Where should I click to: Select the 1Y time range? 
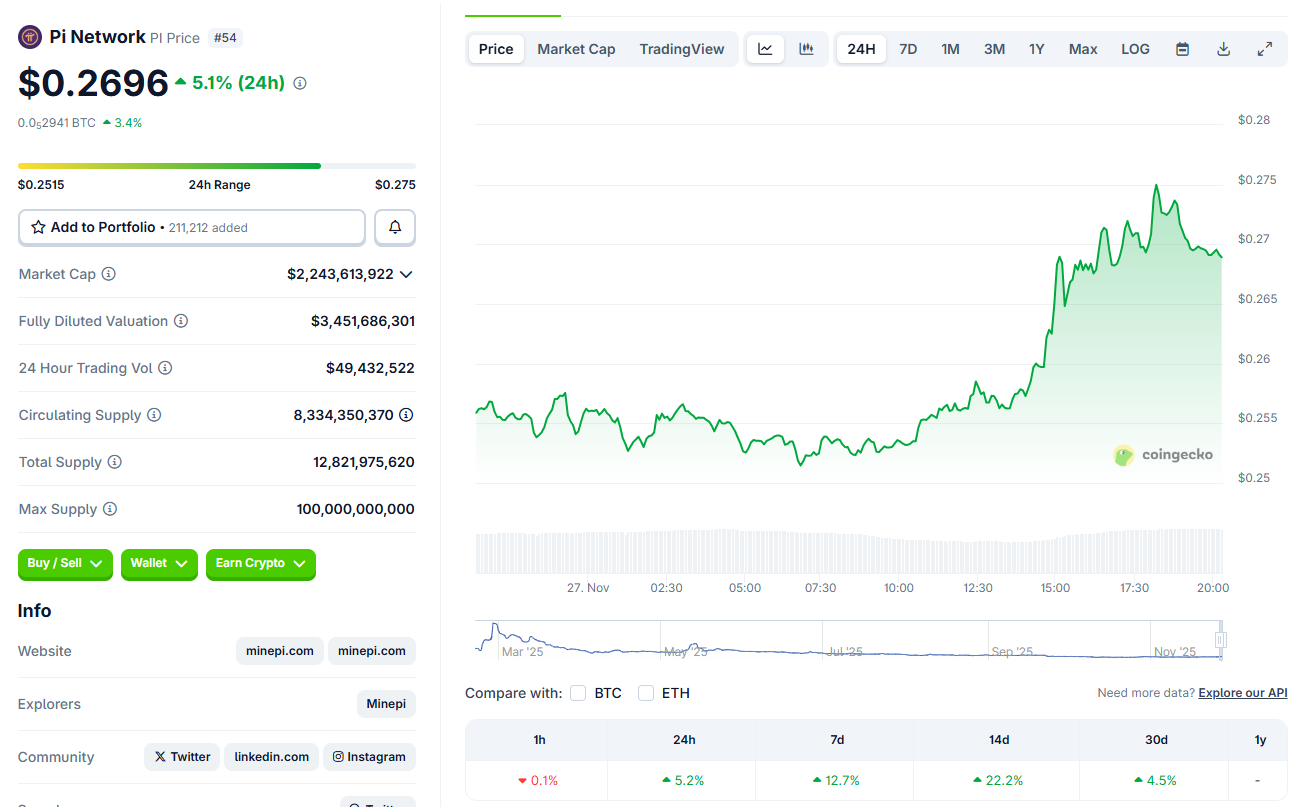click(x=1037, y=49)
